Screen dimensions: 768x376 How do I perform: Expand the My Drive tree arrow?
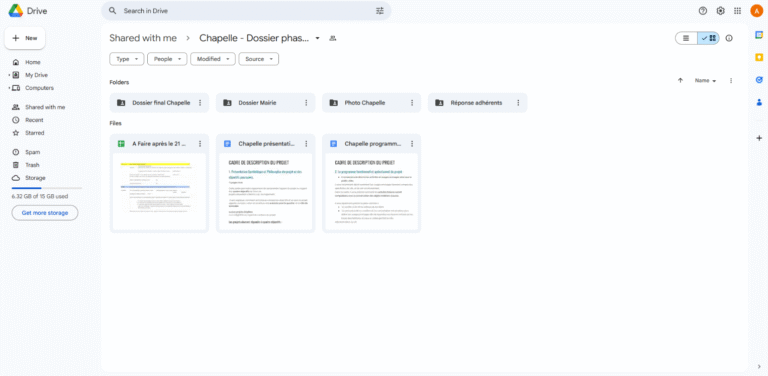click(x=9, y=75)
